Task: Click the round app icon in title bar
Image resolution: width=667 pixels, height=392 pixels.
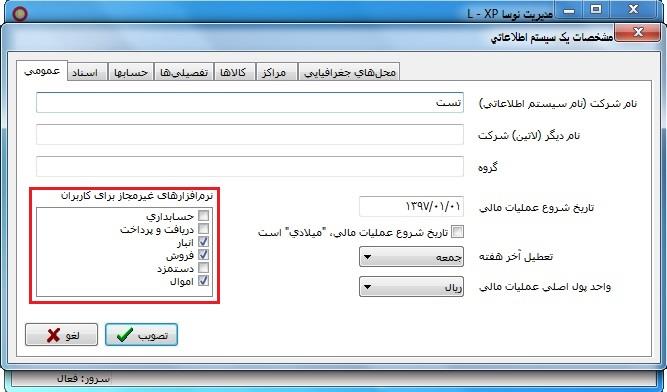Action: click(x=20, y=14)
